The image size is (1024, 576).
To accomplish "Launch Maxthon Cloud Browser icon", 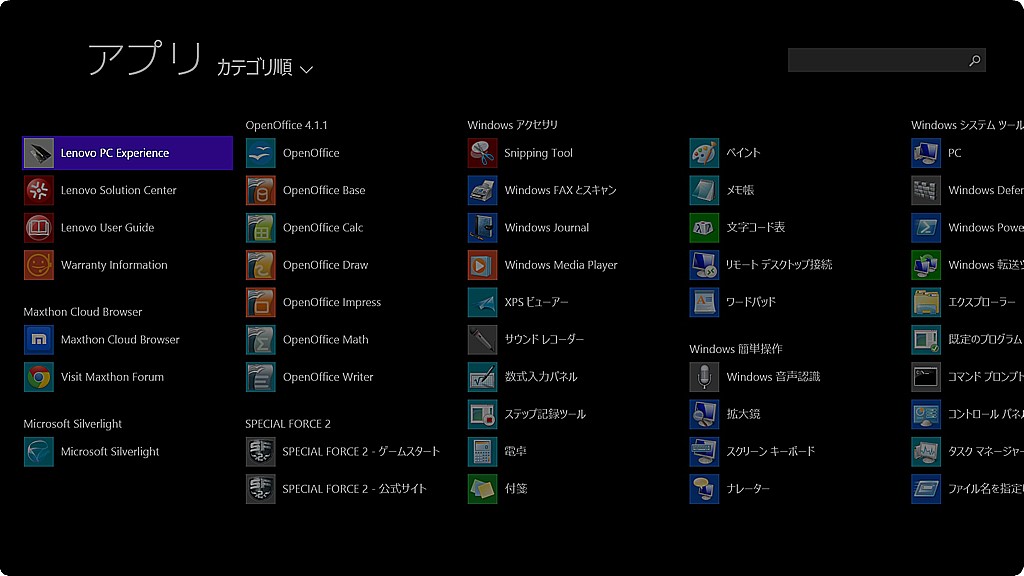I will (38, 340).
